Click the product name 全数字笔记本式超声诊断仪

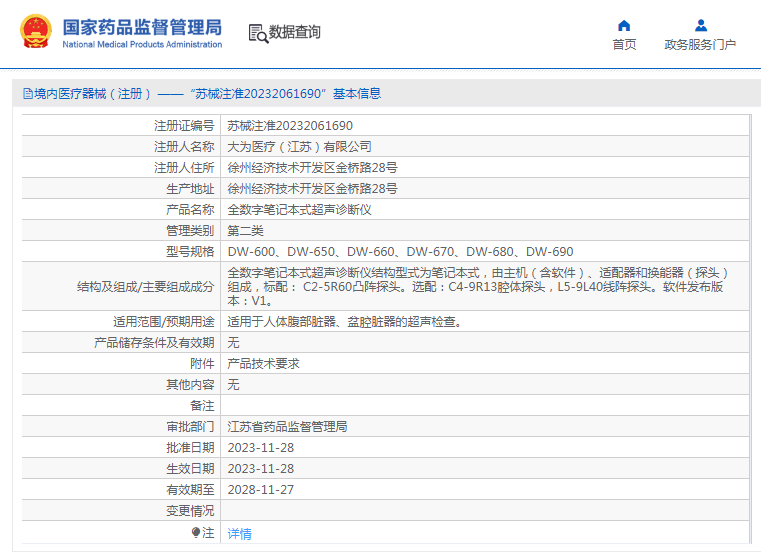coord(299,210)
